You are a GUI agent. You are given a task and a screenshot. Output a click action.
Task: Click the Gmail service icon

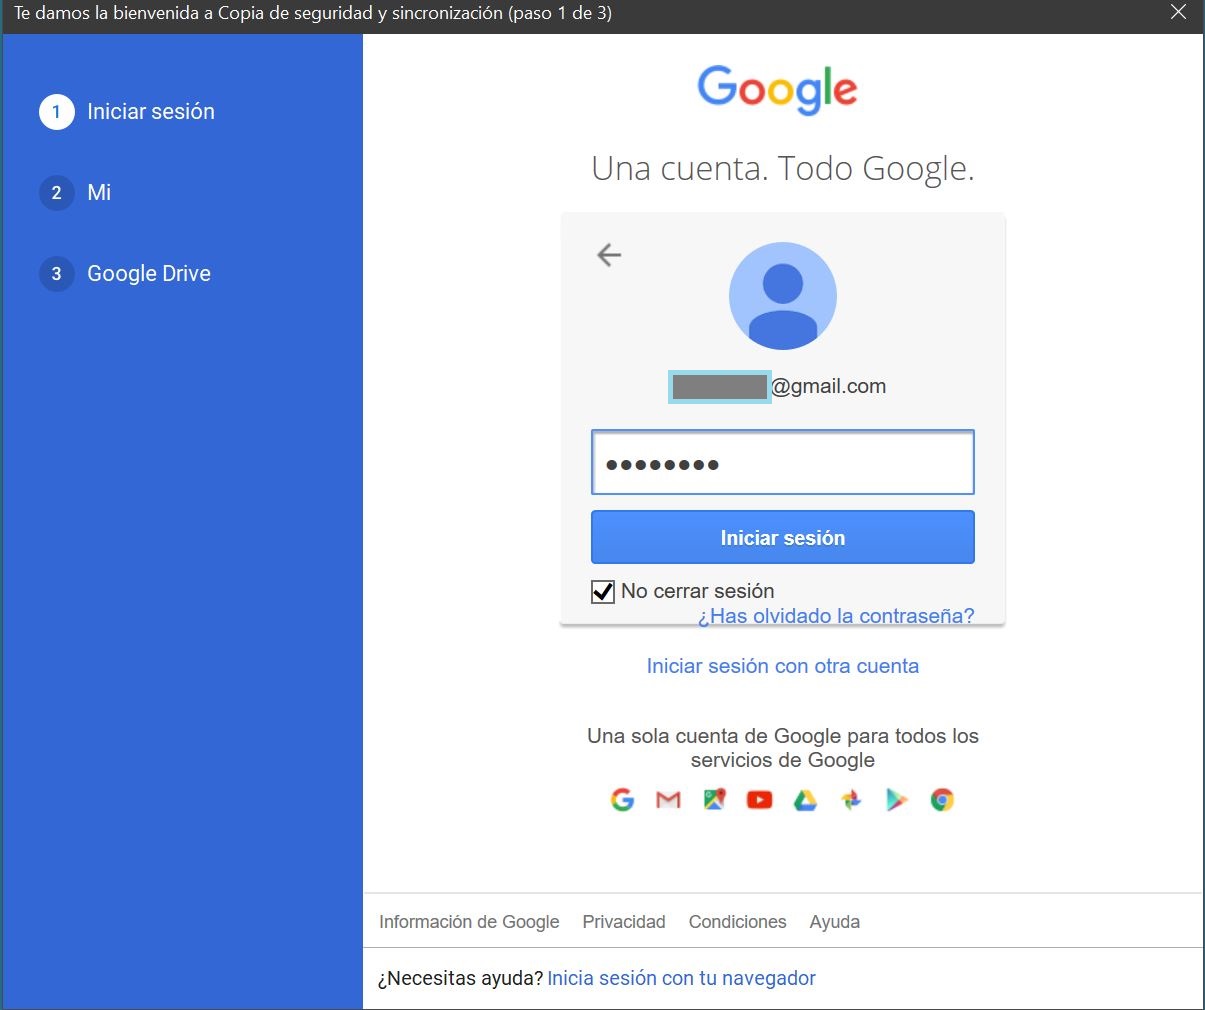pos(668,799)
